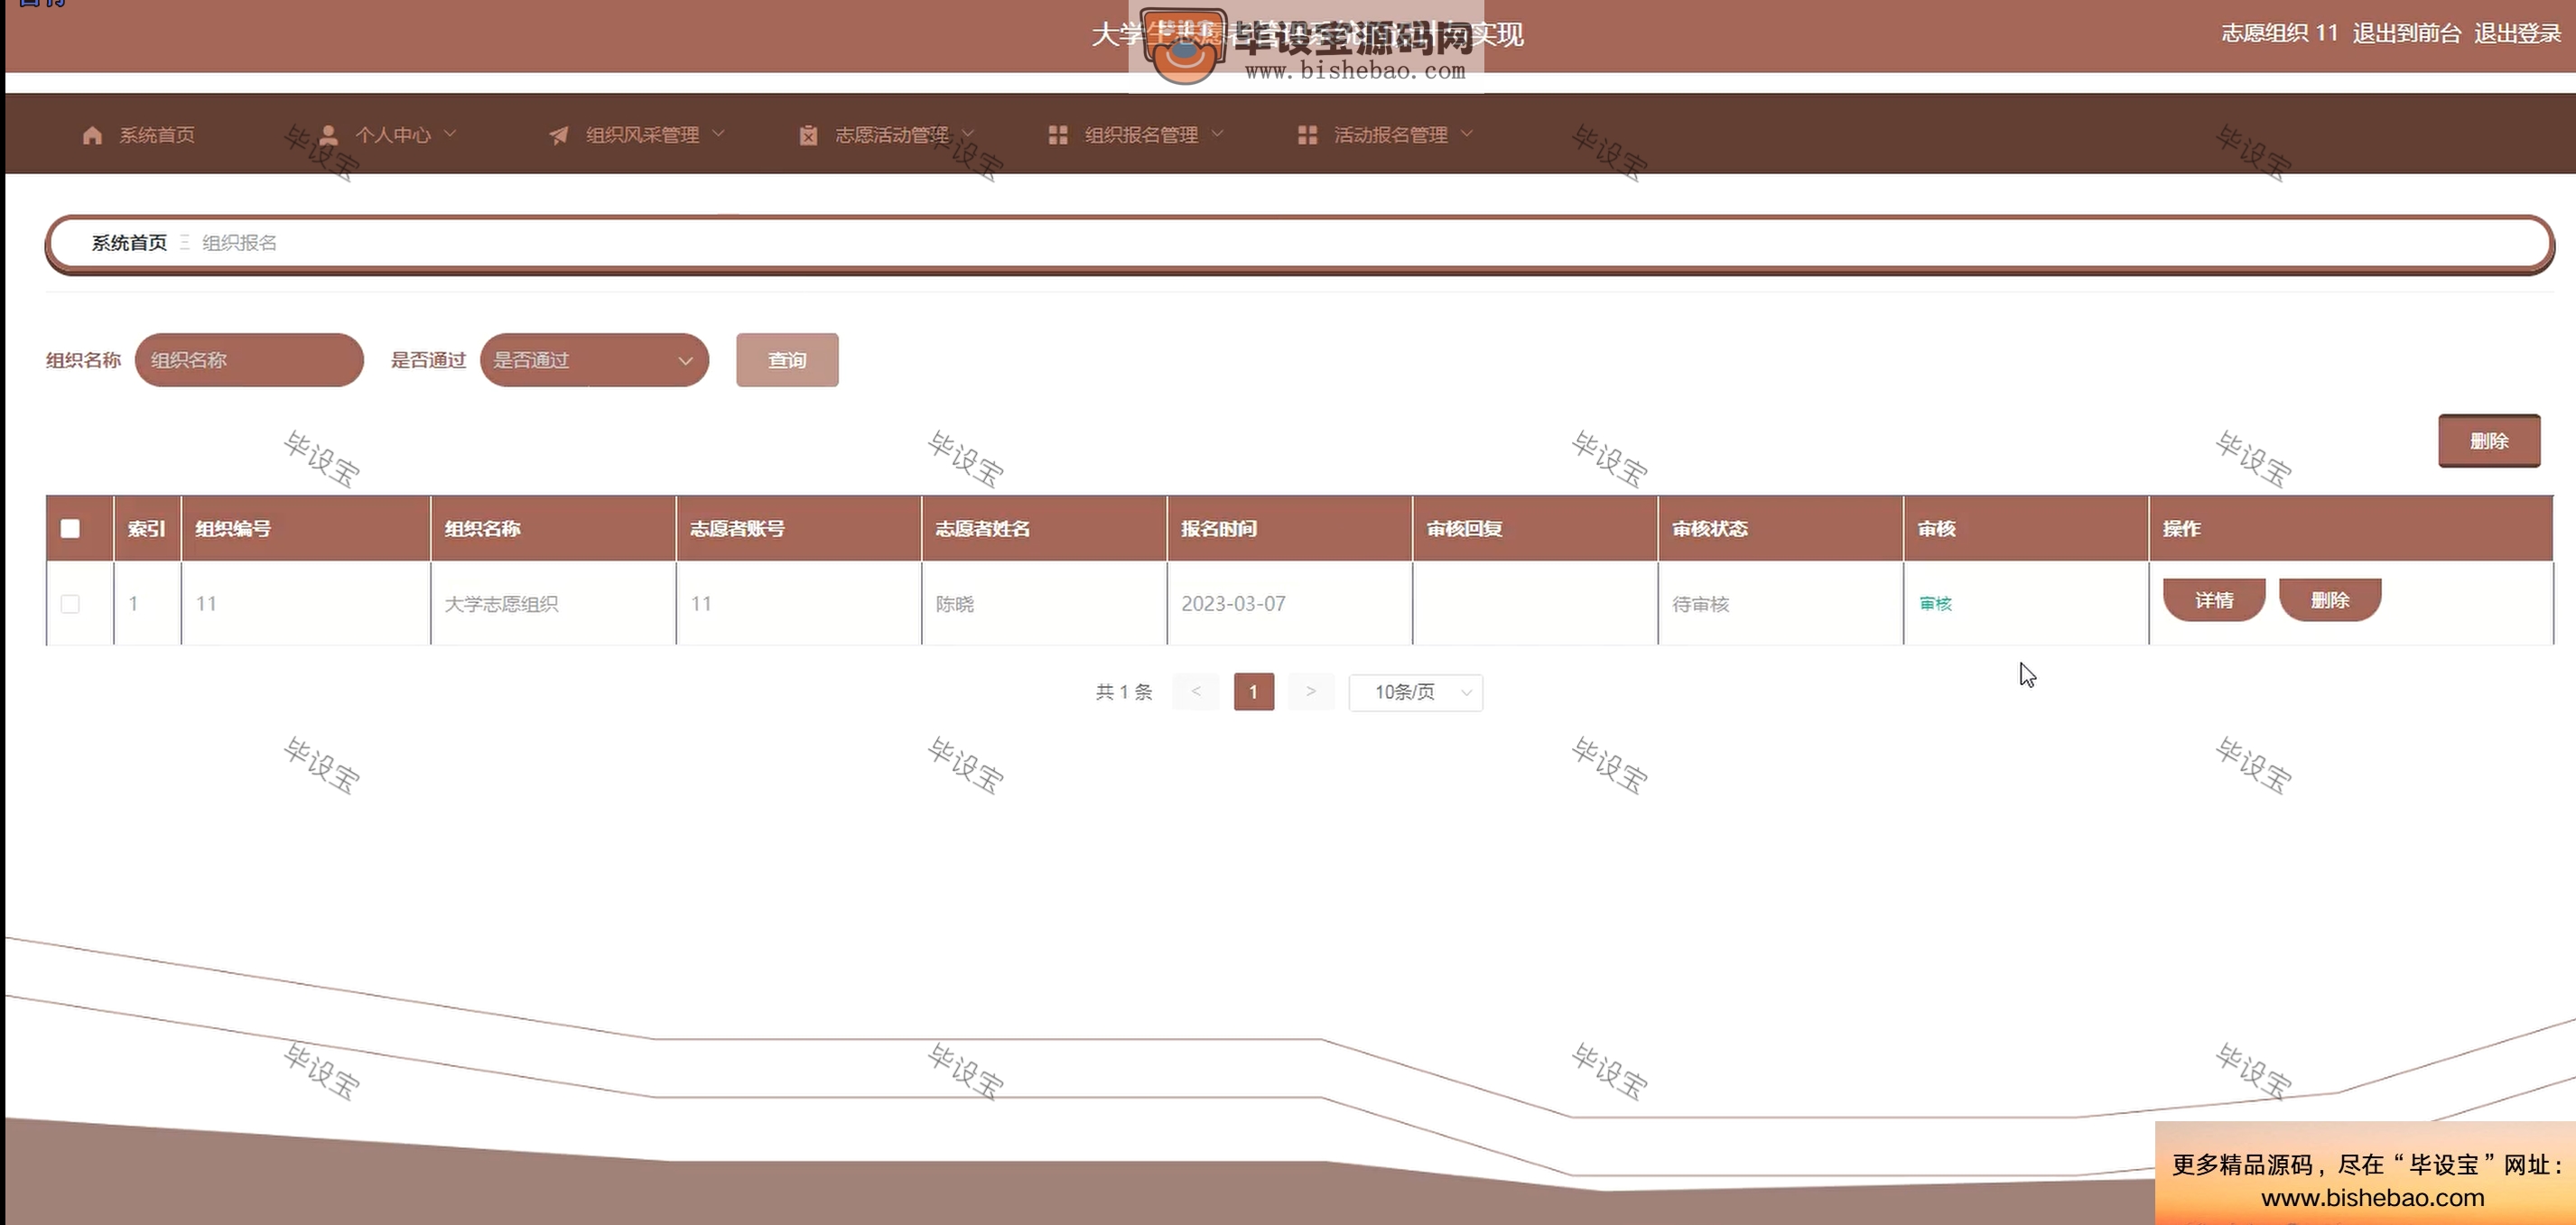Viewport: 2576px width, 1225px height.
Task: Click the previous page arrow
Action: coord(1196,692)
